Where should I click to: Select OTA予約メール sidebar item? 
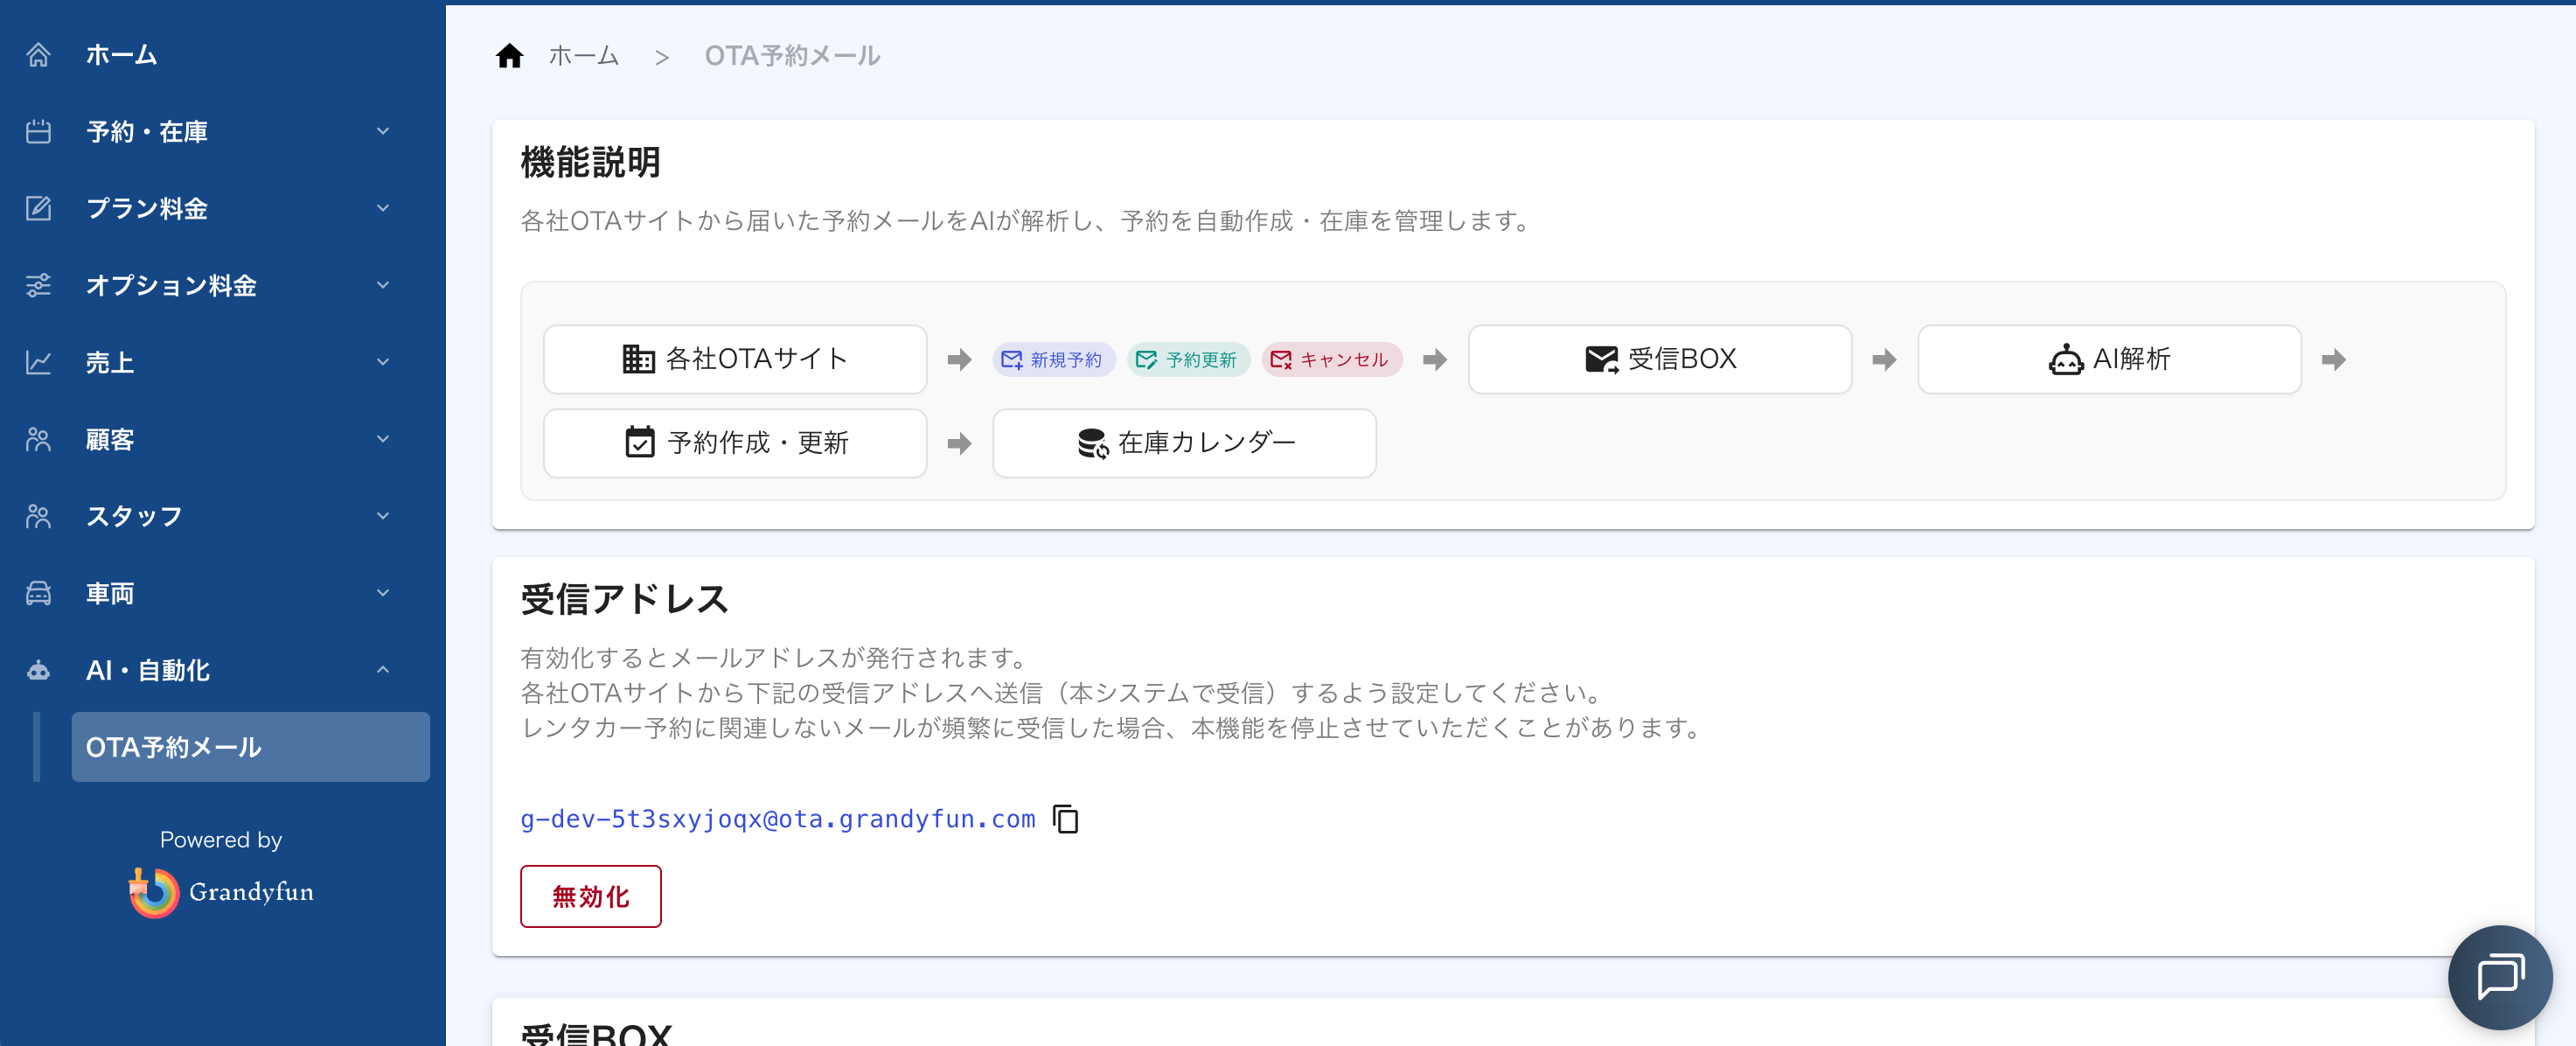click(250, 747)
